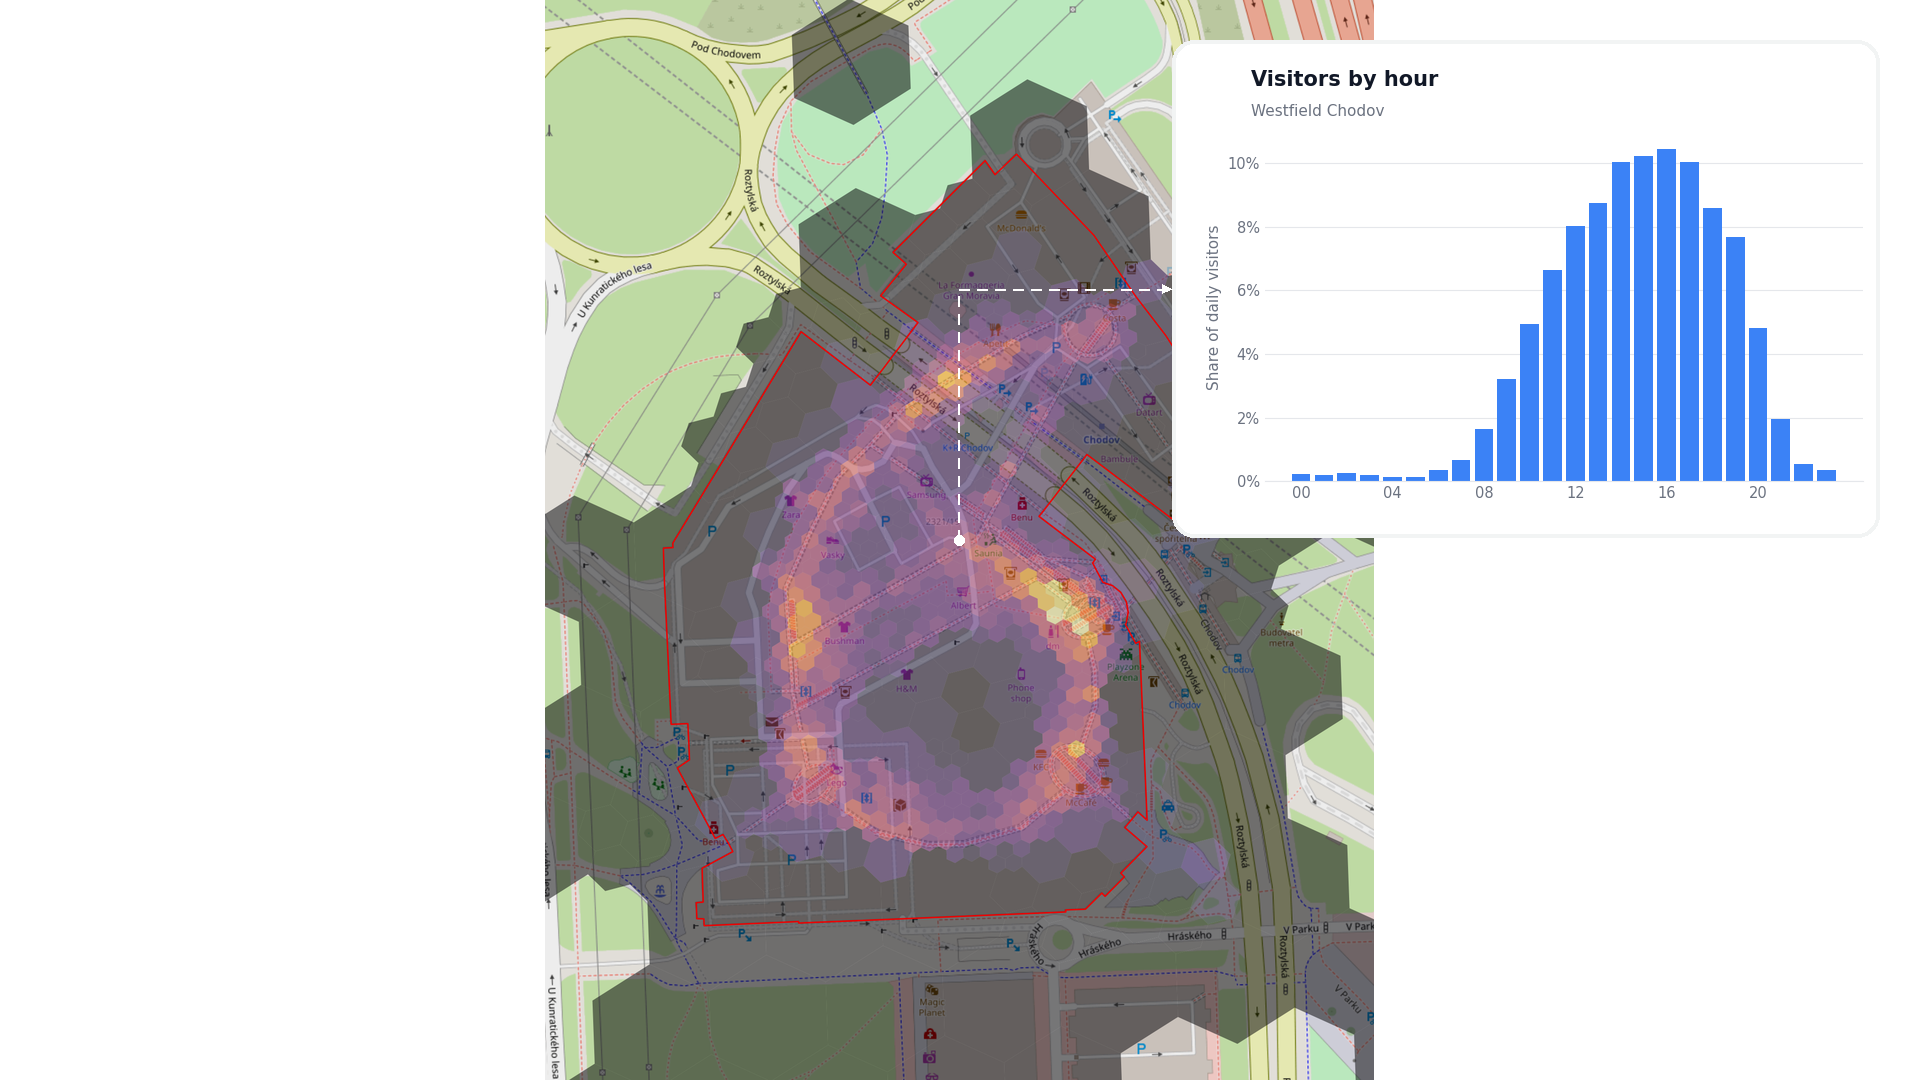Select the envelope post office icon
Screen dimensions: 1920x1080
pyautogui.click(x=771, y=722)
